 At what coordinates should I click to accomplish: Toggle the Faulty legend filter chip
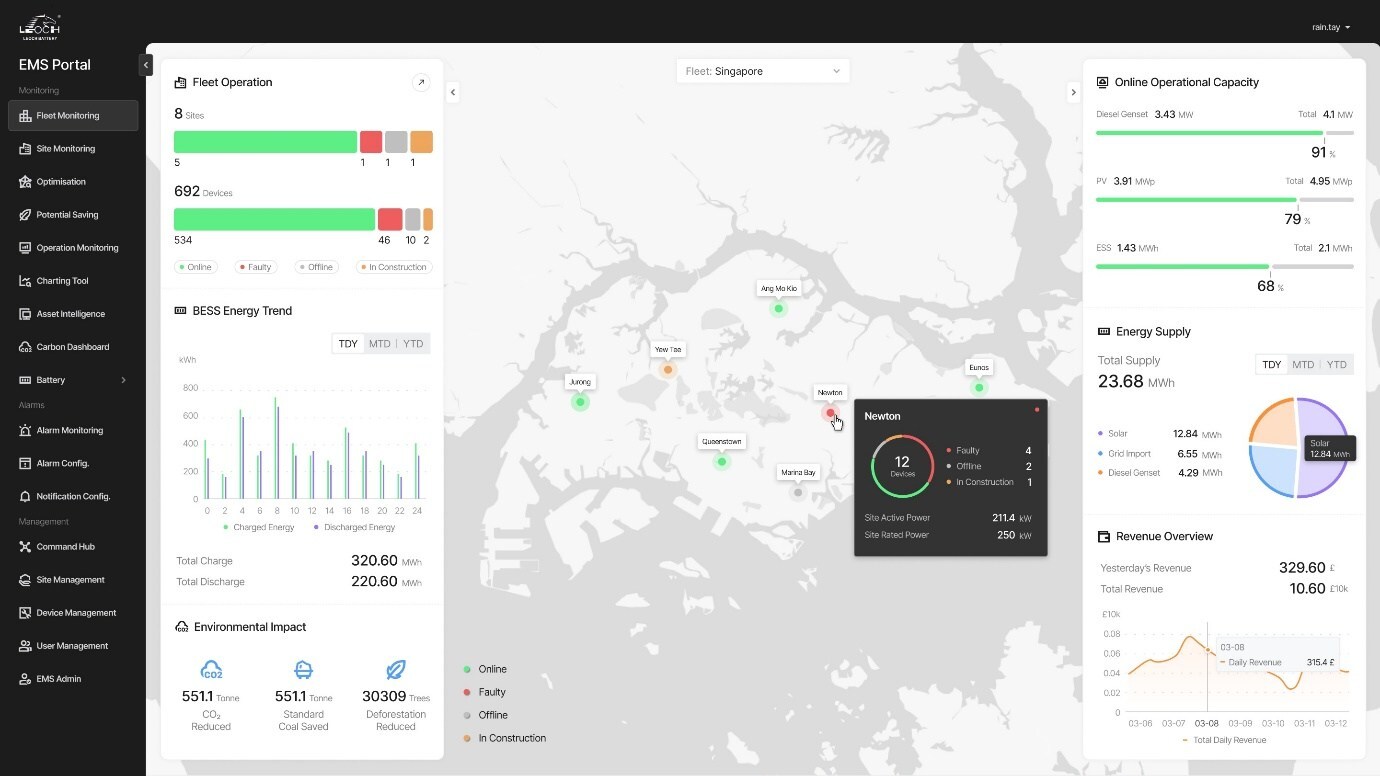(256, 267)
